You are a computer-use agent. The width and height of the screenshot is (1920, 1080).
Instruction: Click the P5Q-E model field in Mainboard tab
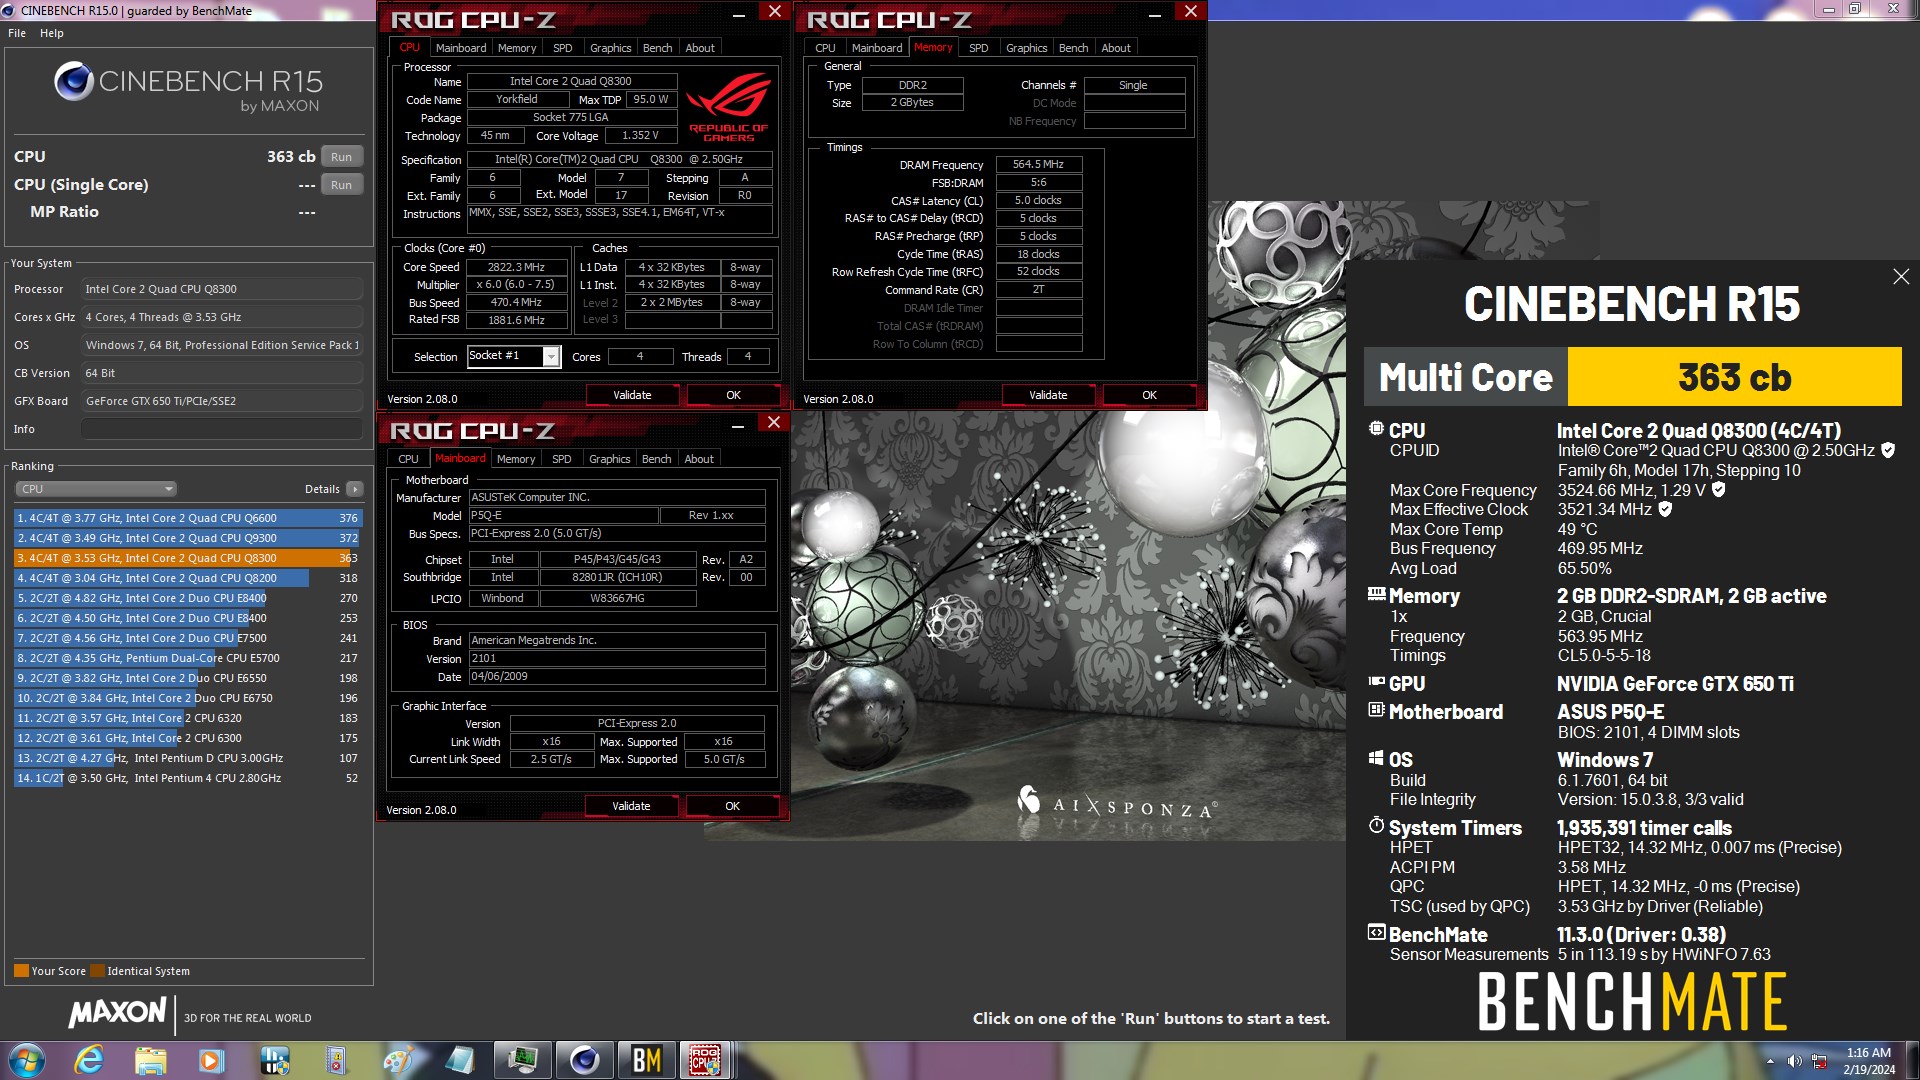(564, 515)
